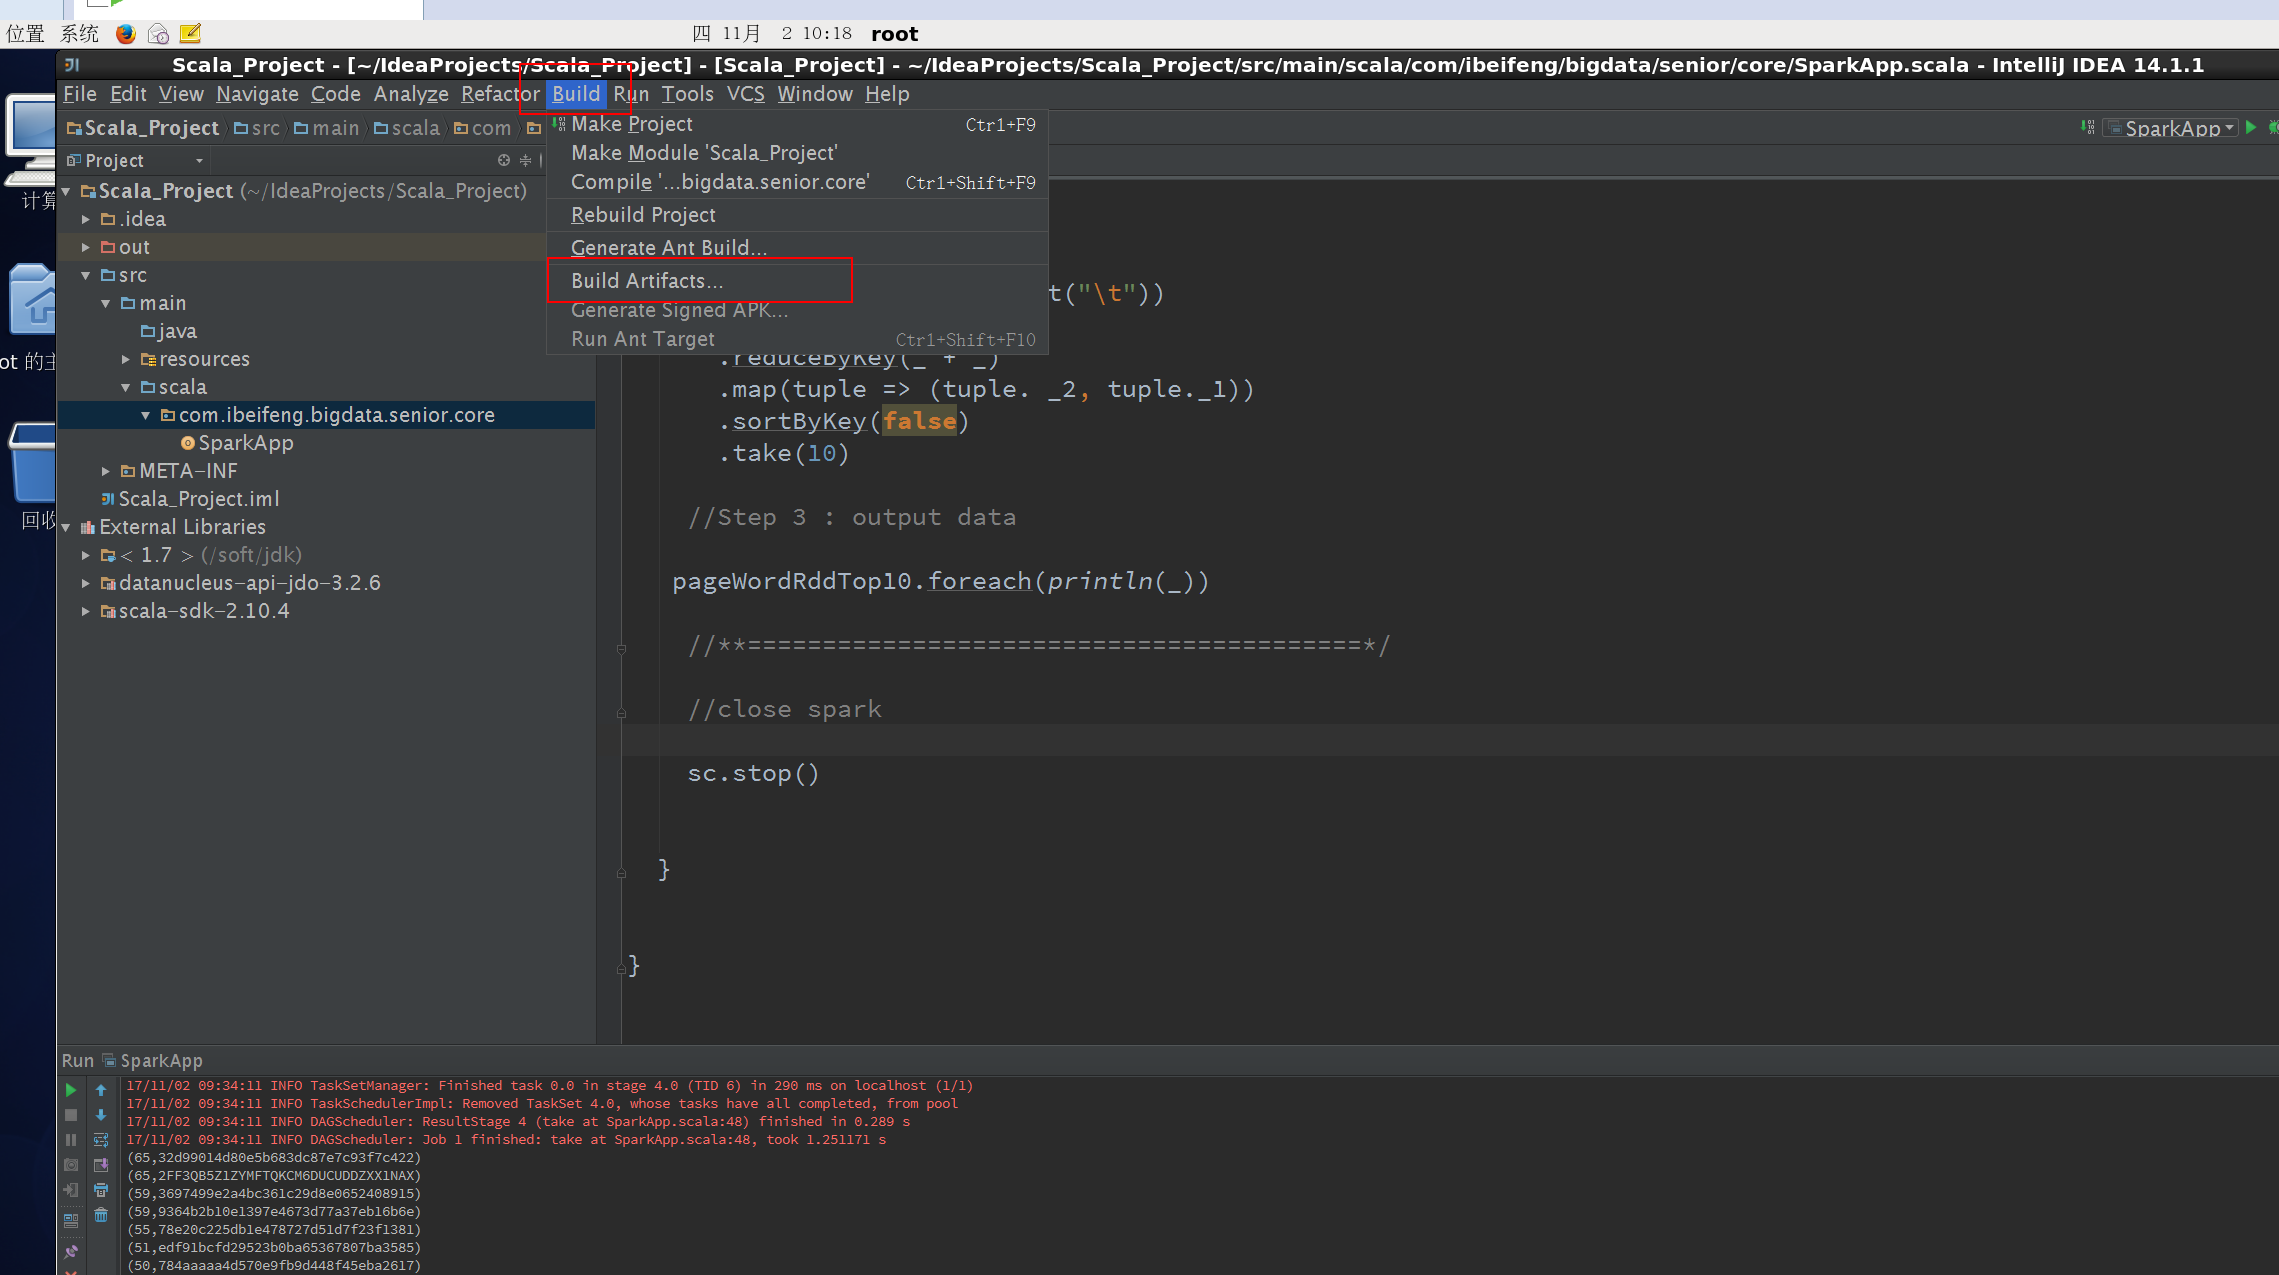
Task: Choose Make Module 'Scala_Project'
Action: 797,153
